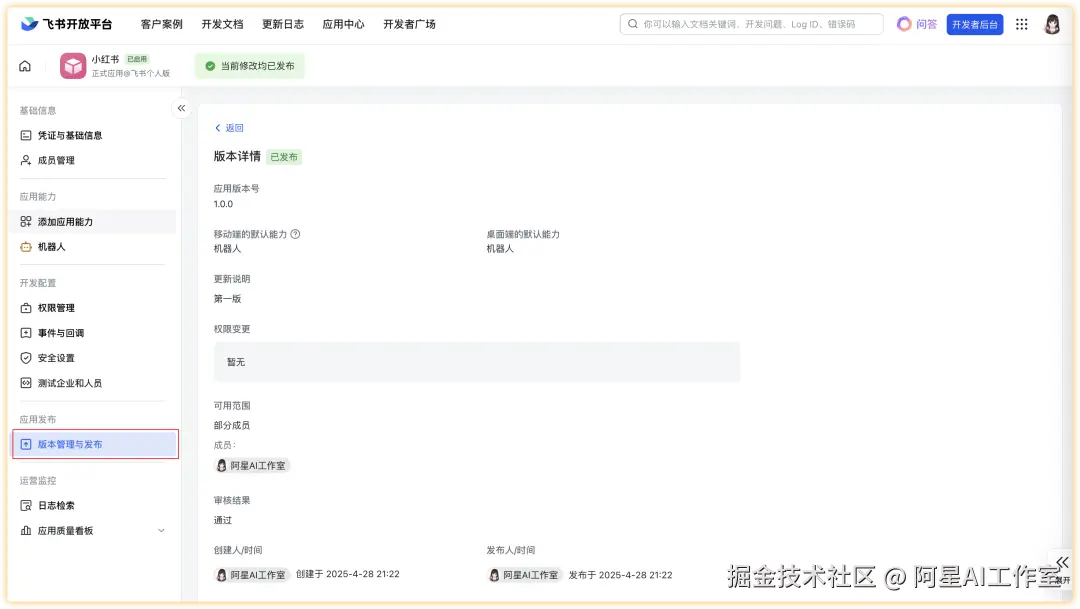Select 权限管理 in the left sidebar
The image size is (1080, 609).
pos(57,307)
